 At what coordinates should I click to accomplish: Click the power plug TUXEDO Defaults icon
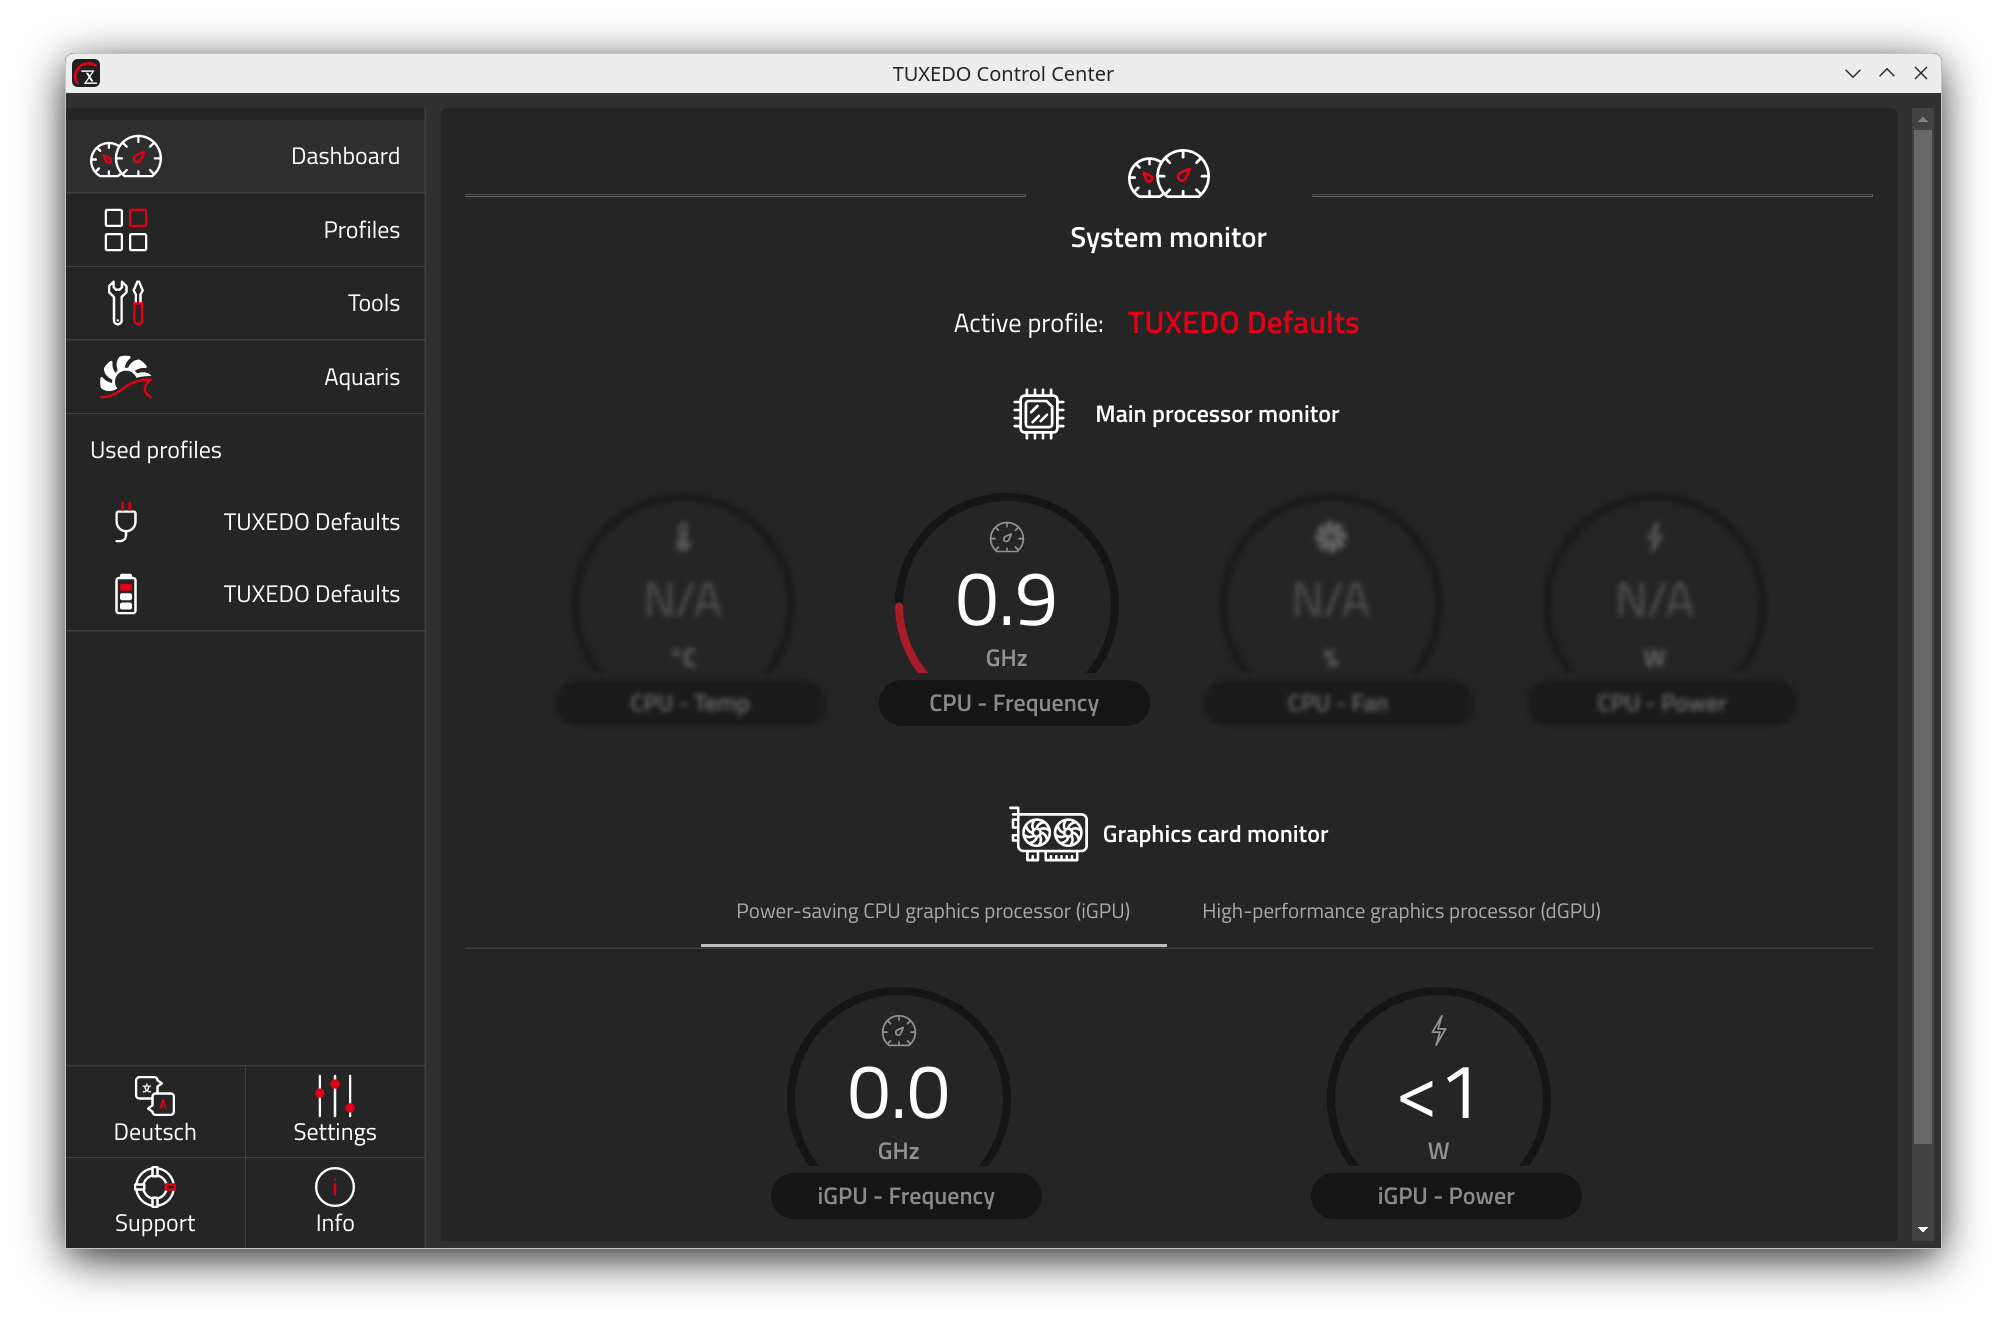(x=126, y=522)
